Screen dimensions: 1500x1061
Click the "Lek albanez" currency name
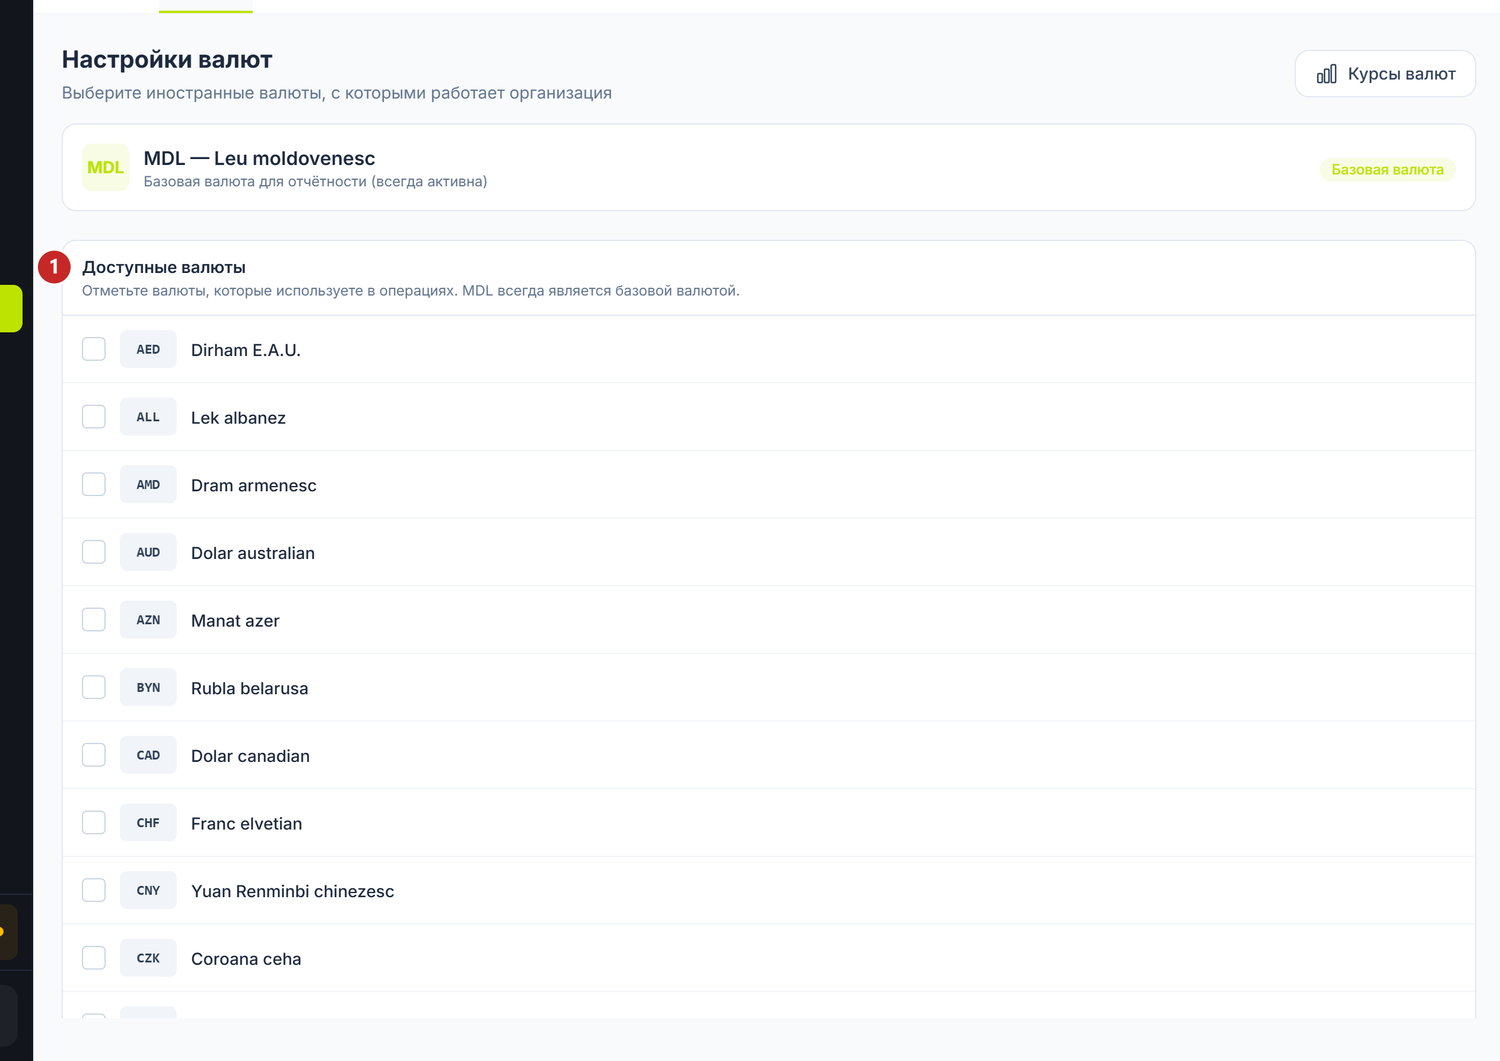pos(238,418)
